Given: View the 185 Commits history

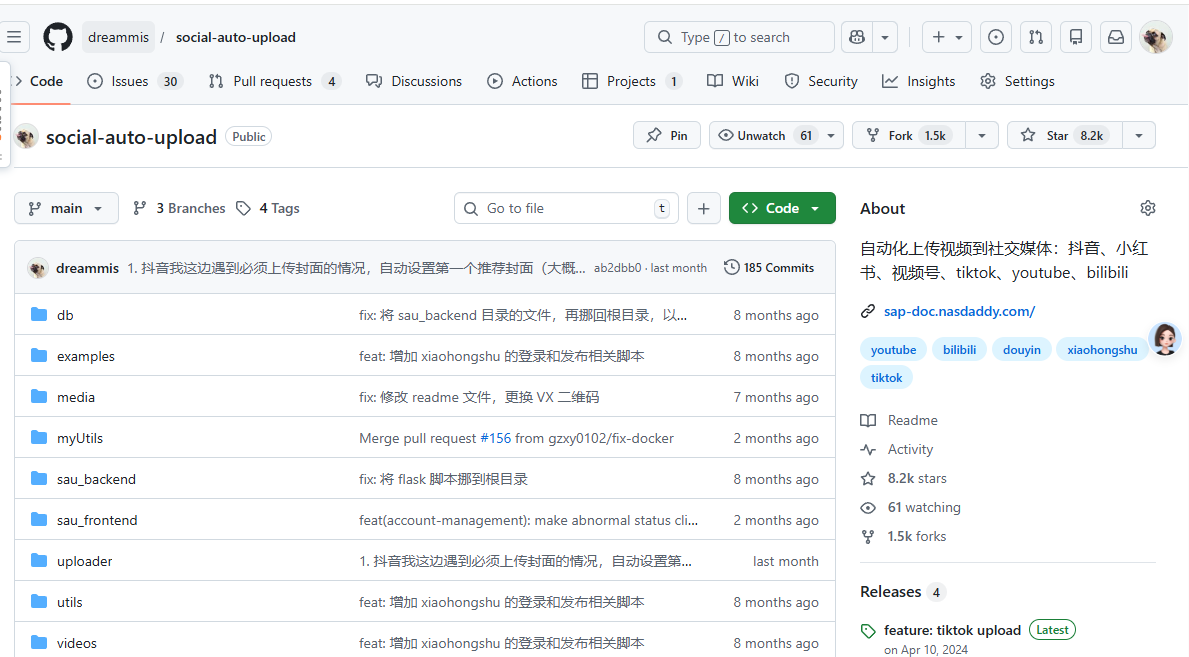Looking at the screenshot, I should click(769, 267).
